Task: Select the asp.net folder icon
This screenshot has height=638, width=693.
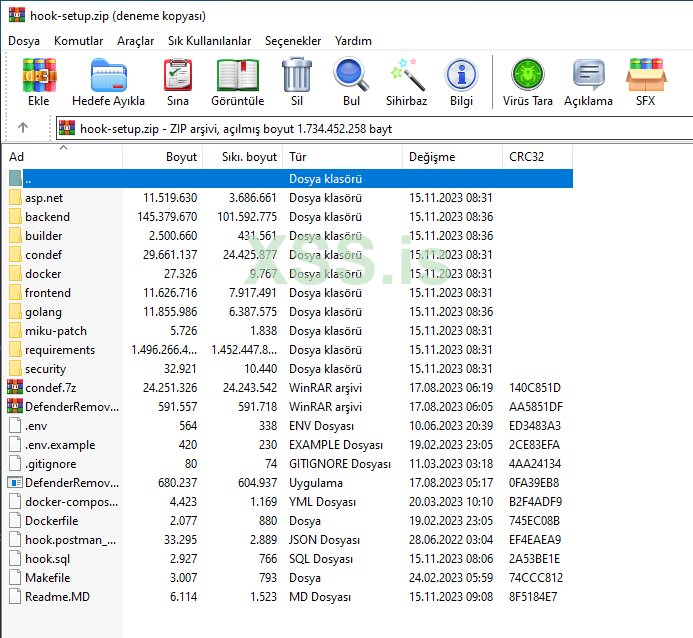Action: pos(15,197)
